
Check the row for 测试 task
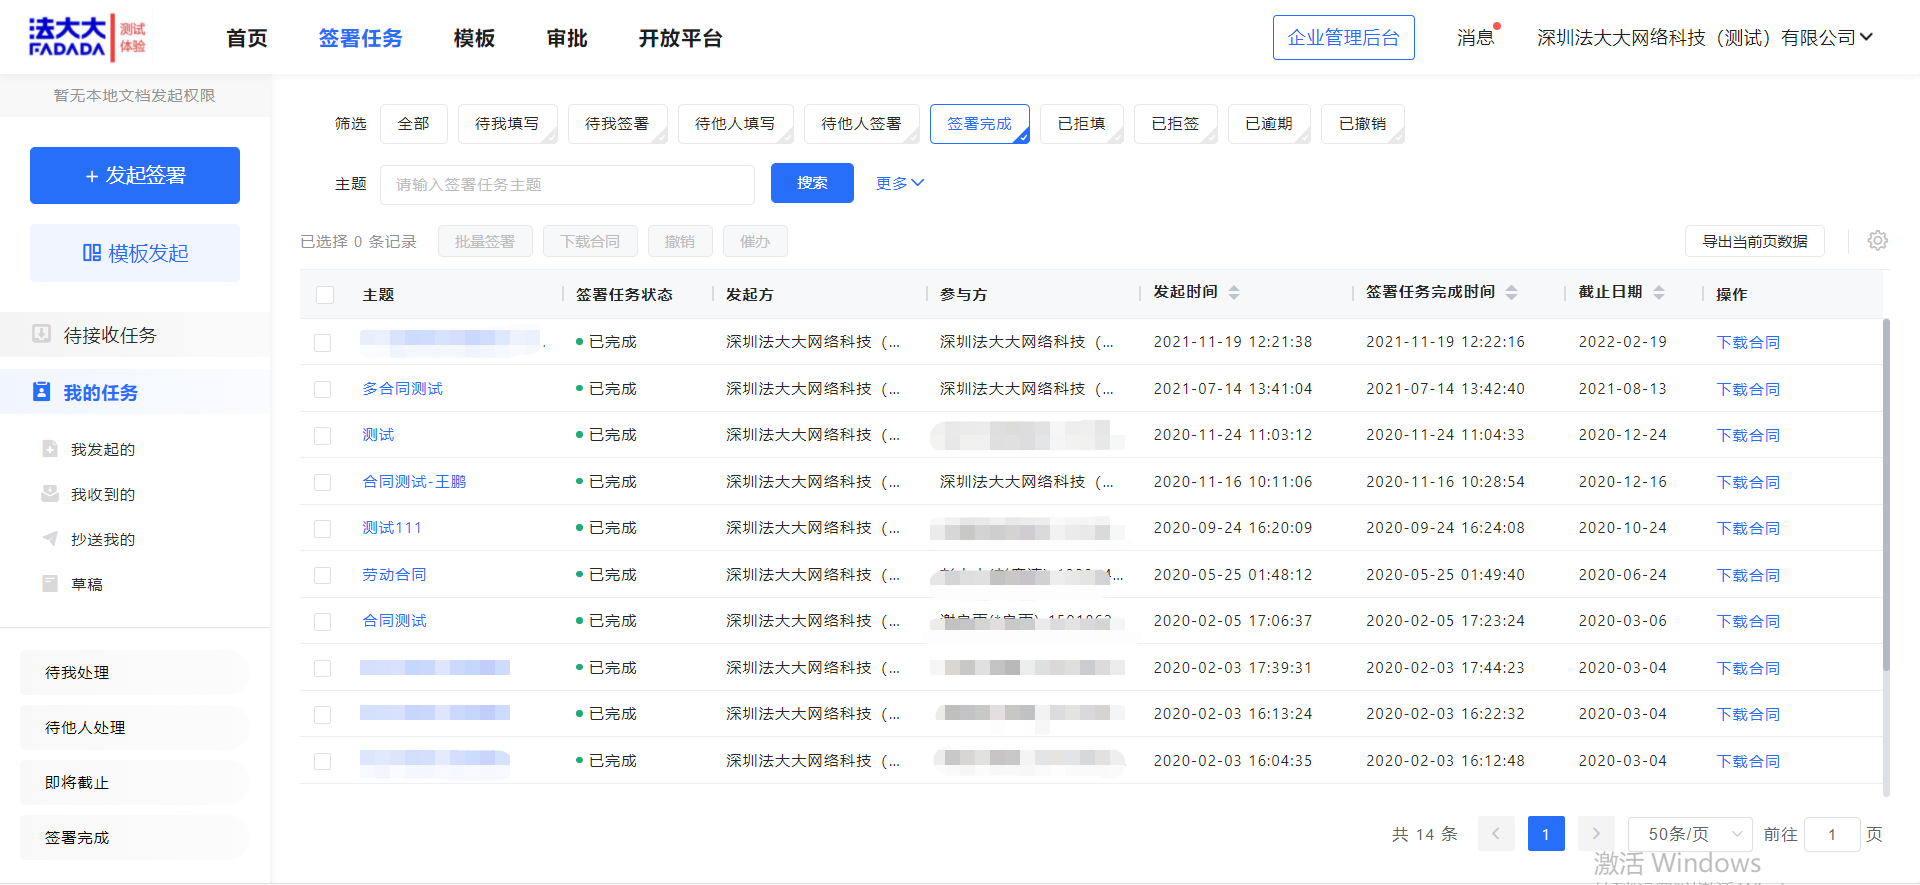pyautogui.click(x=322, y=436)
